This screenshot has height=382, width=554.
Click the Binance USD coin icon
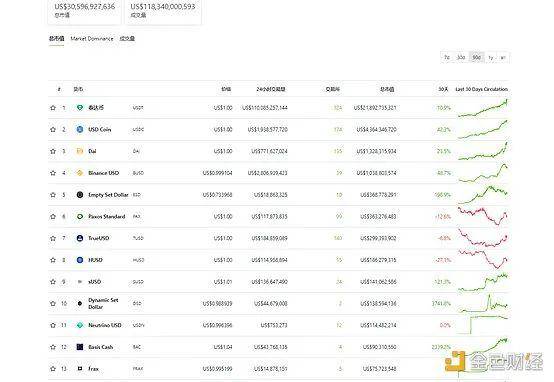[80, 173]
